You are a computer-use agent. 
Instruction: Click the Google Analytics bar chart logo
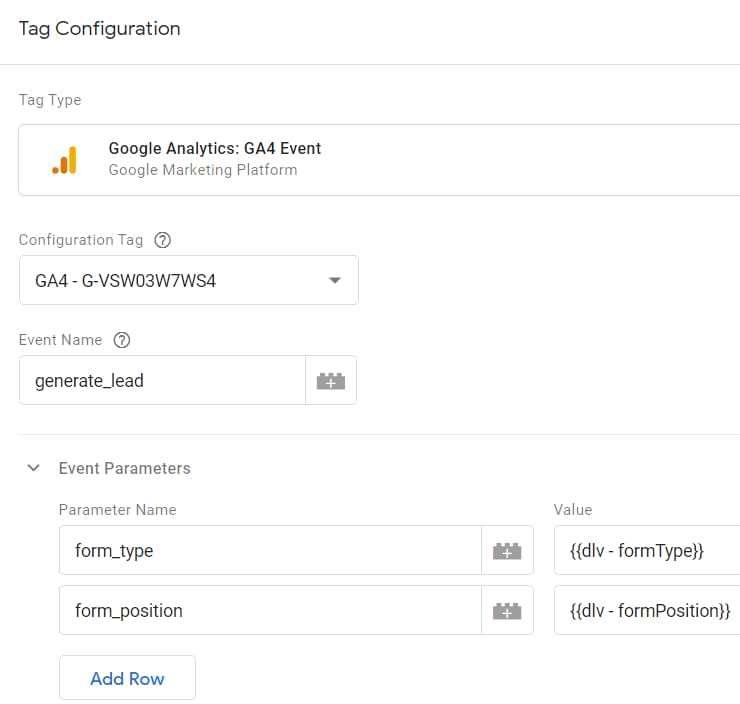[64, 160]
